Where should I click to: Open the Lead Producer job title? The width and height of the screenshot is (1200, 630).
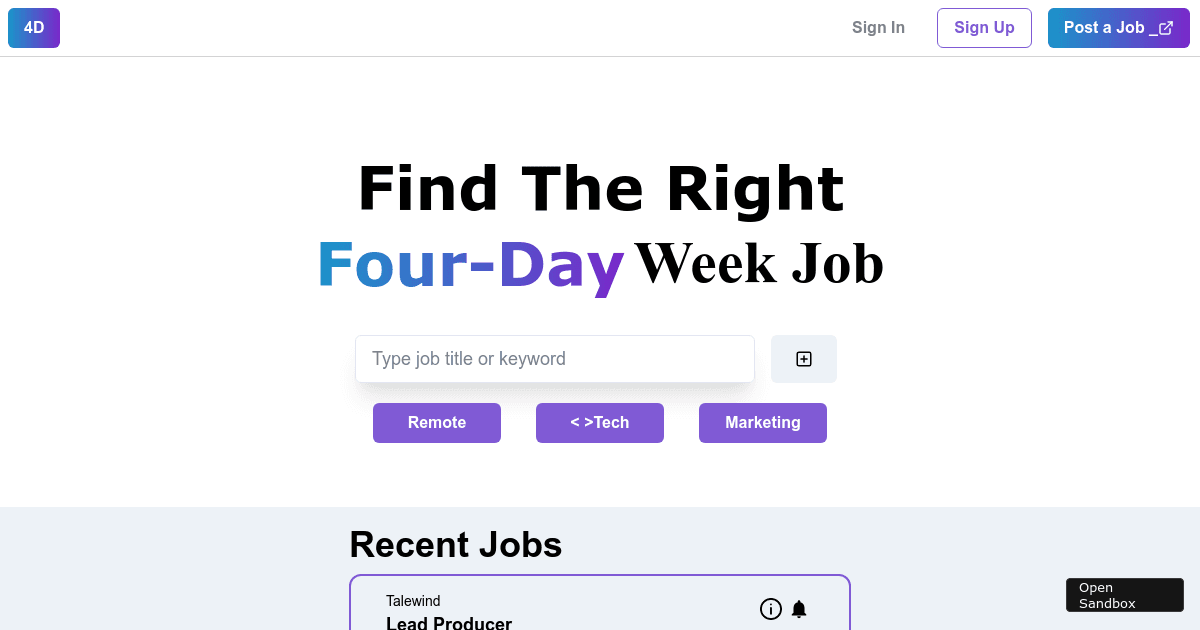(x=449, y=623)
